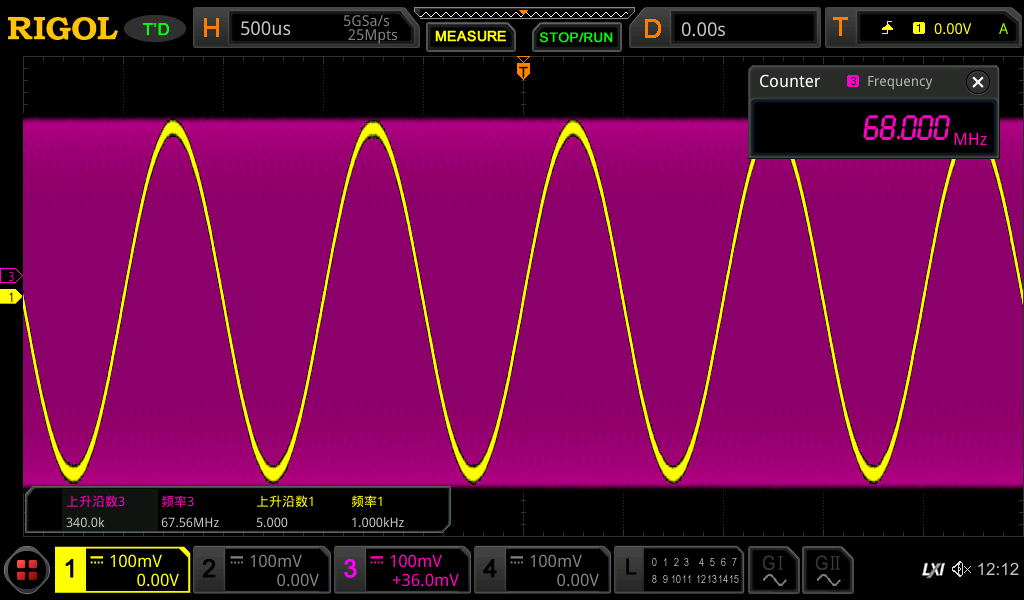Enable channel 2 display
Image resolution: width=1024 pixels, height=600 pixels.
point(261,569)
